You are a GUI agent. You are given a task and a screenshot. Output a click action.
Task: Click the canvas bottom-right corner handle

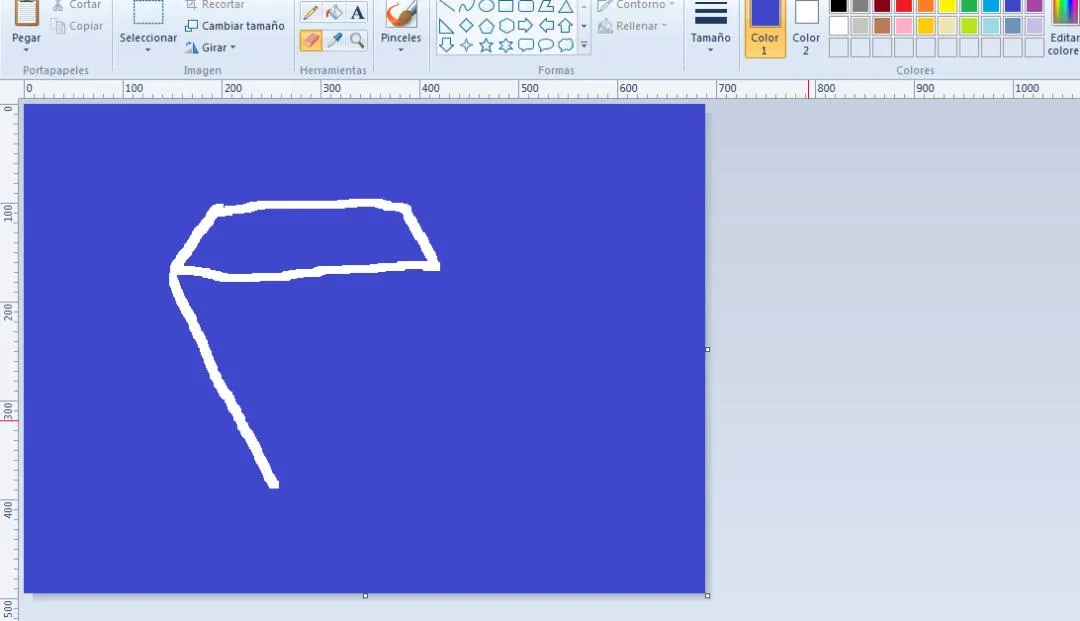point(707,596)
